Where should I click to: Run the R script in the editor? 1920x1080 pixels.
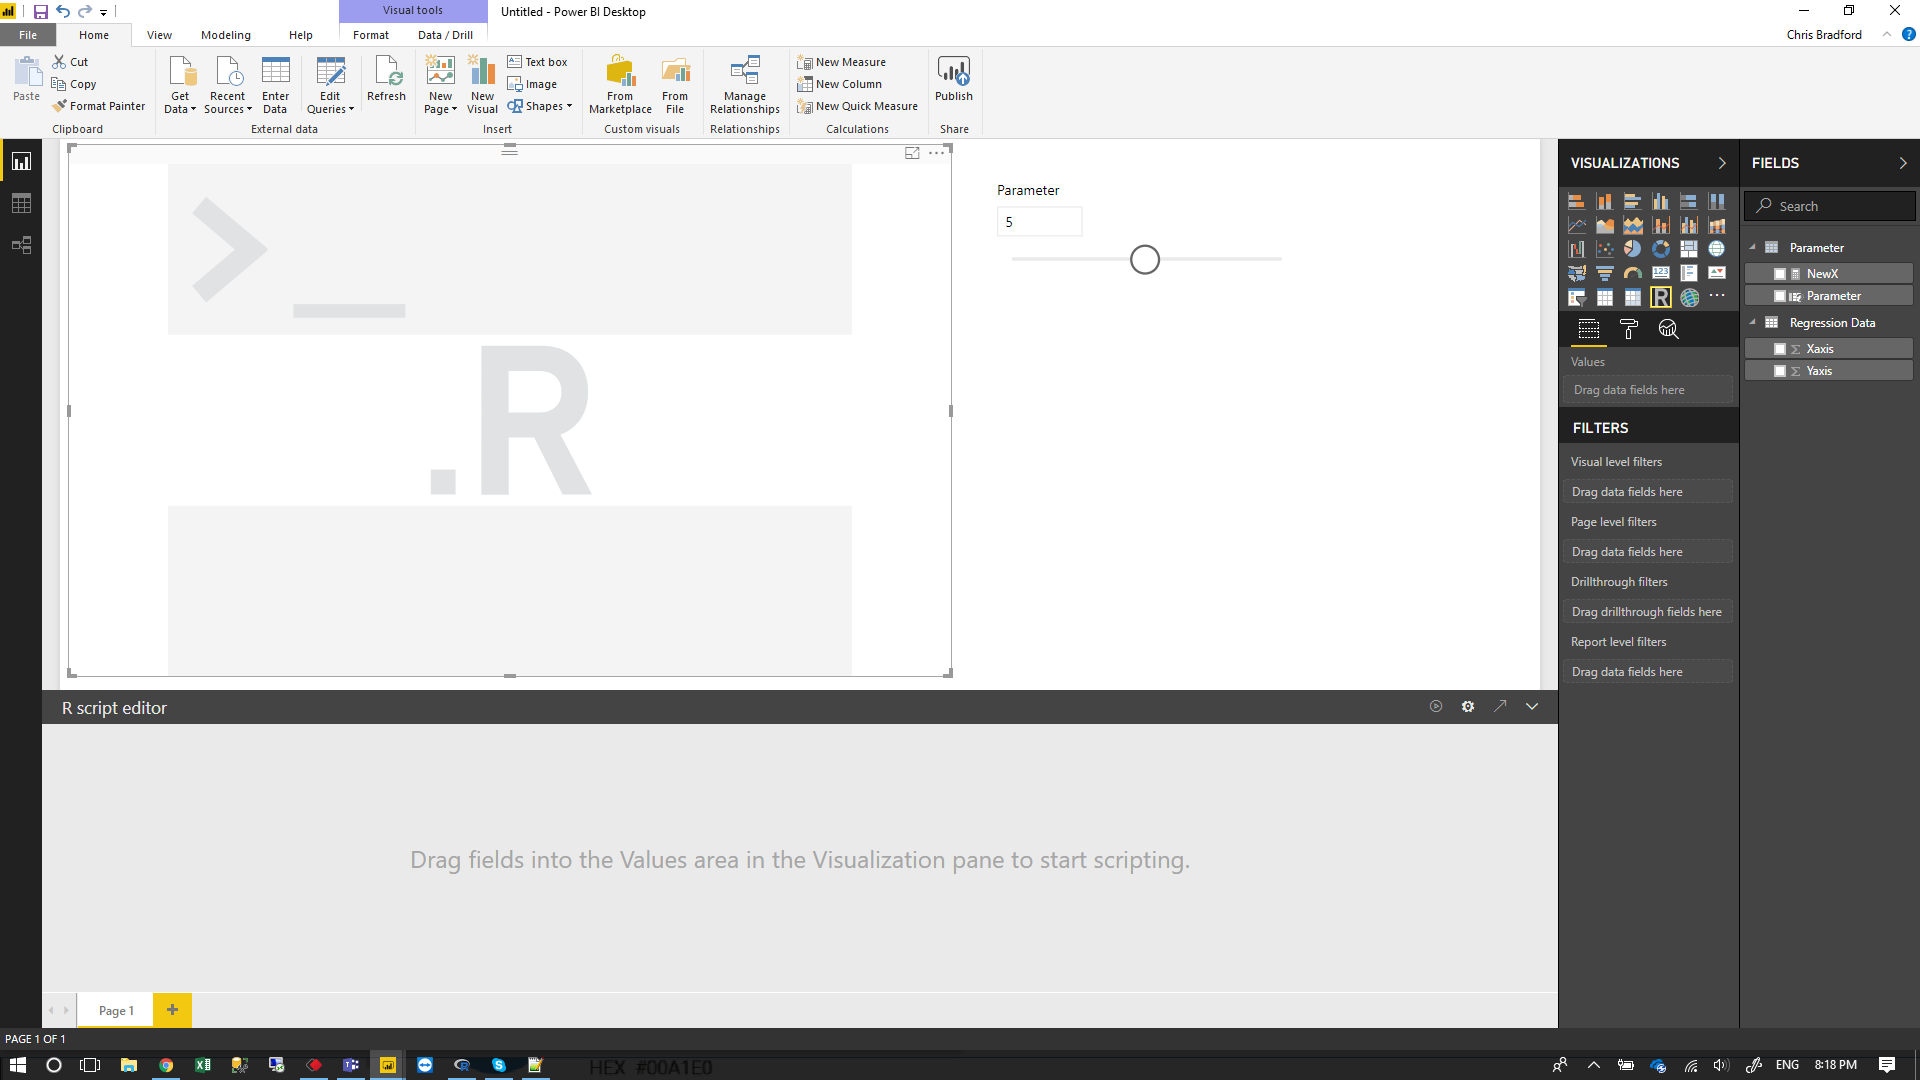tap(1436, 706)
